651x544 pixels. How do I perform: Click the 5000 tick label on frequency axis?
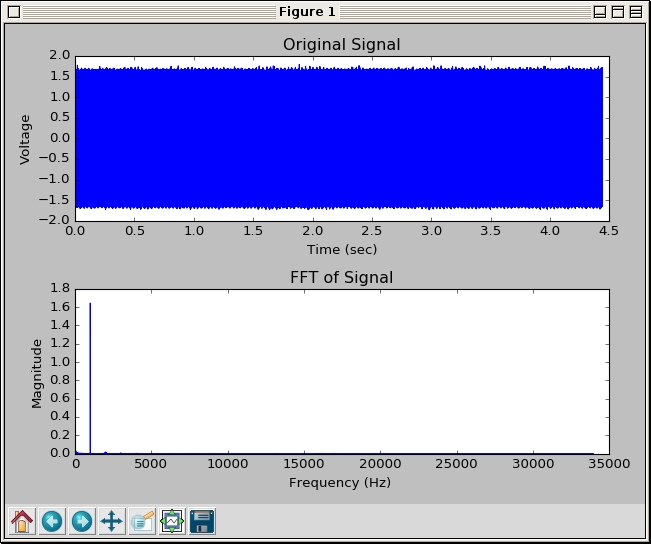[151, 463]
